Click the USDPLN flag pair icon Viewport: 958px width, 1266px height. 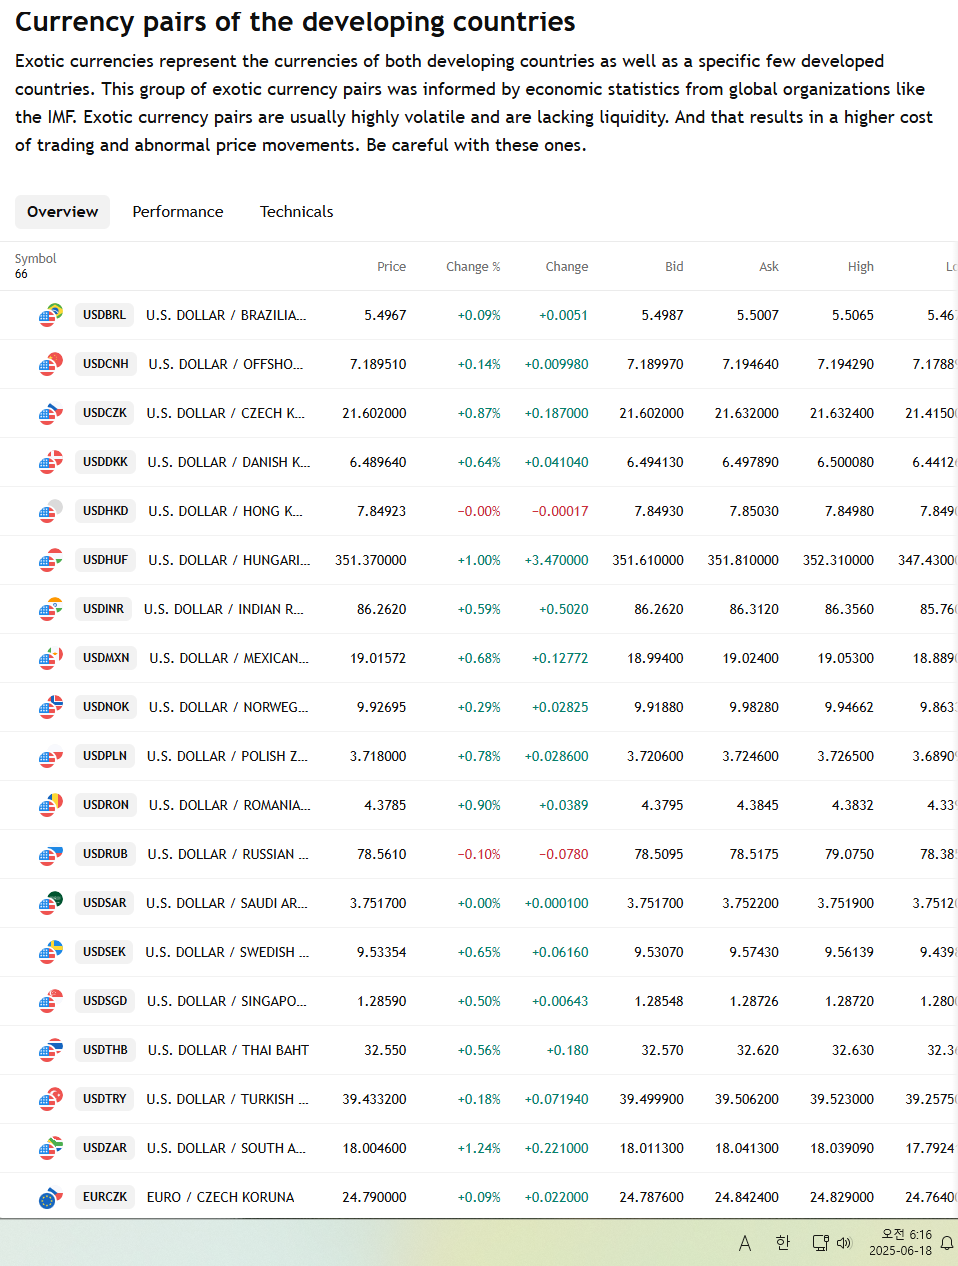click(x=51, y=756)
